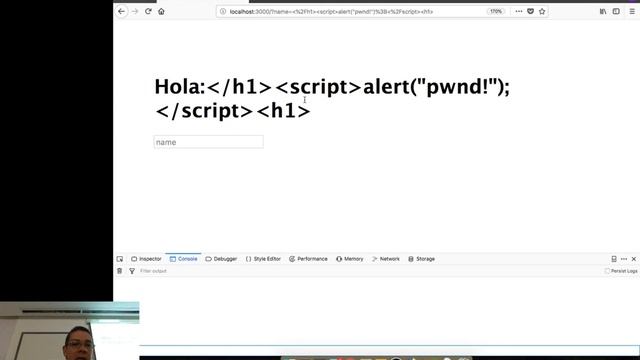Image resolution: width=640 pixels, height=360 pixels.
Task: Open the Firefox hamburger menu
Action: coord(632,11)
